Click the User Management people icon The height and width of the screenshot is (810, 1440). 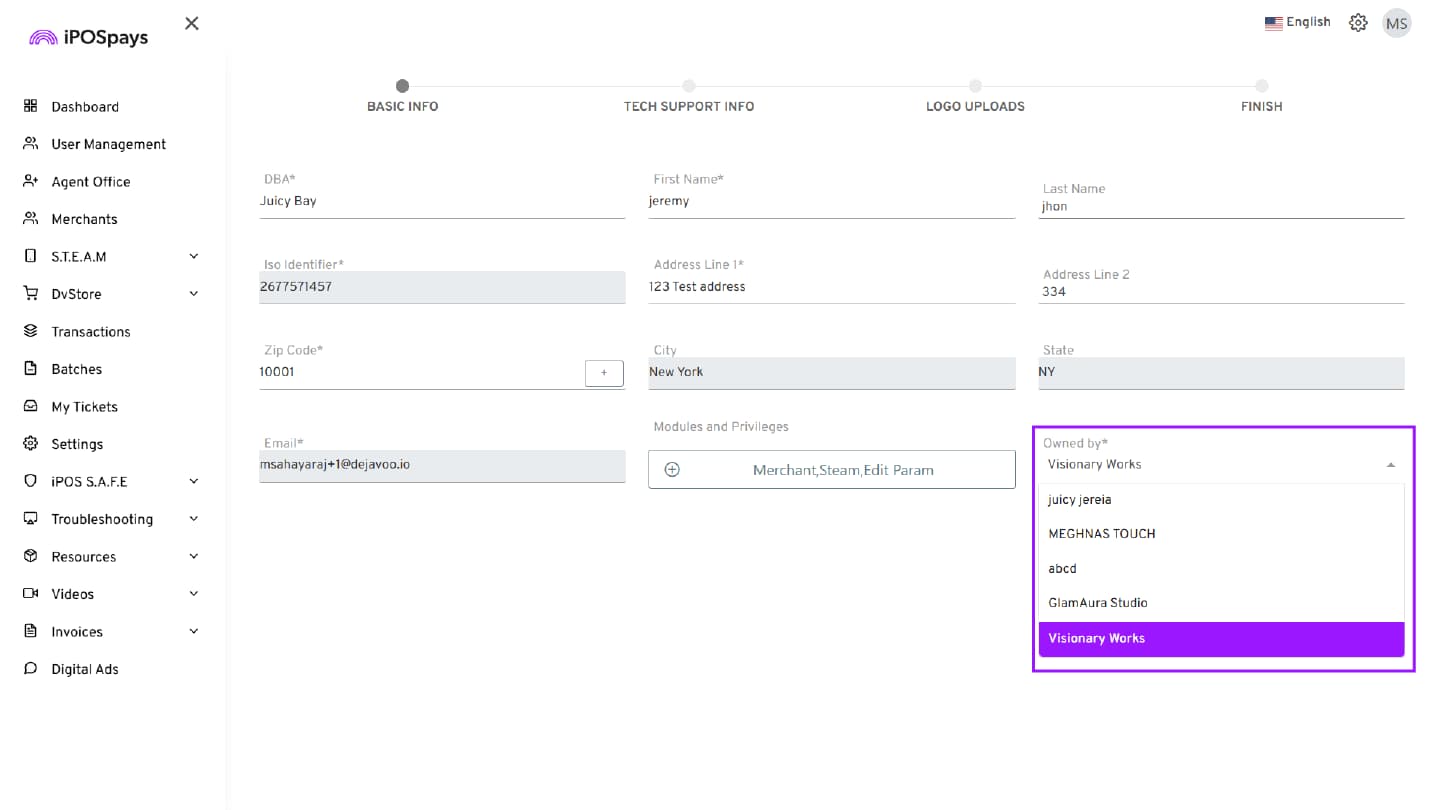click(x=30, y=144)
